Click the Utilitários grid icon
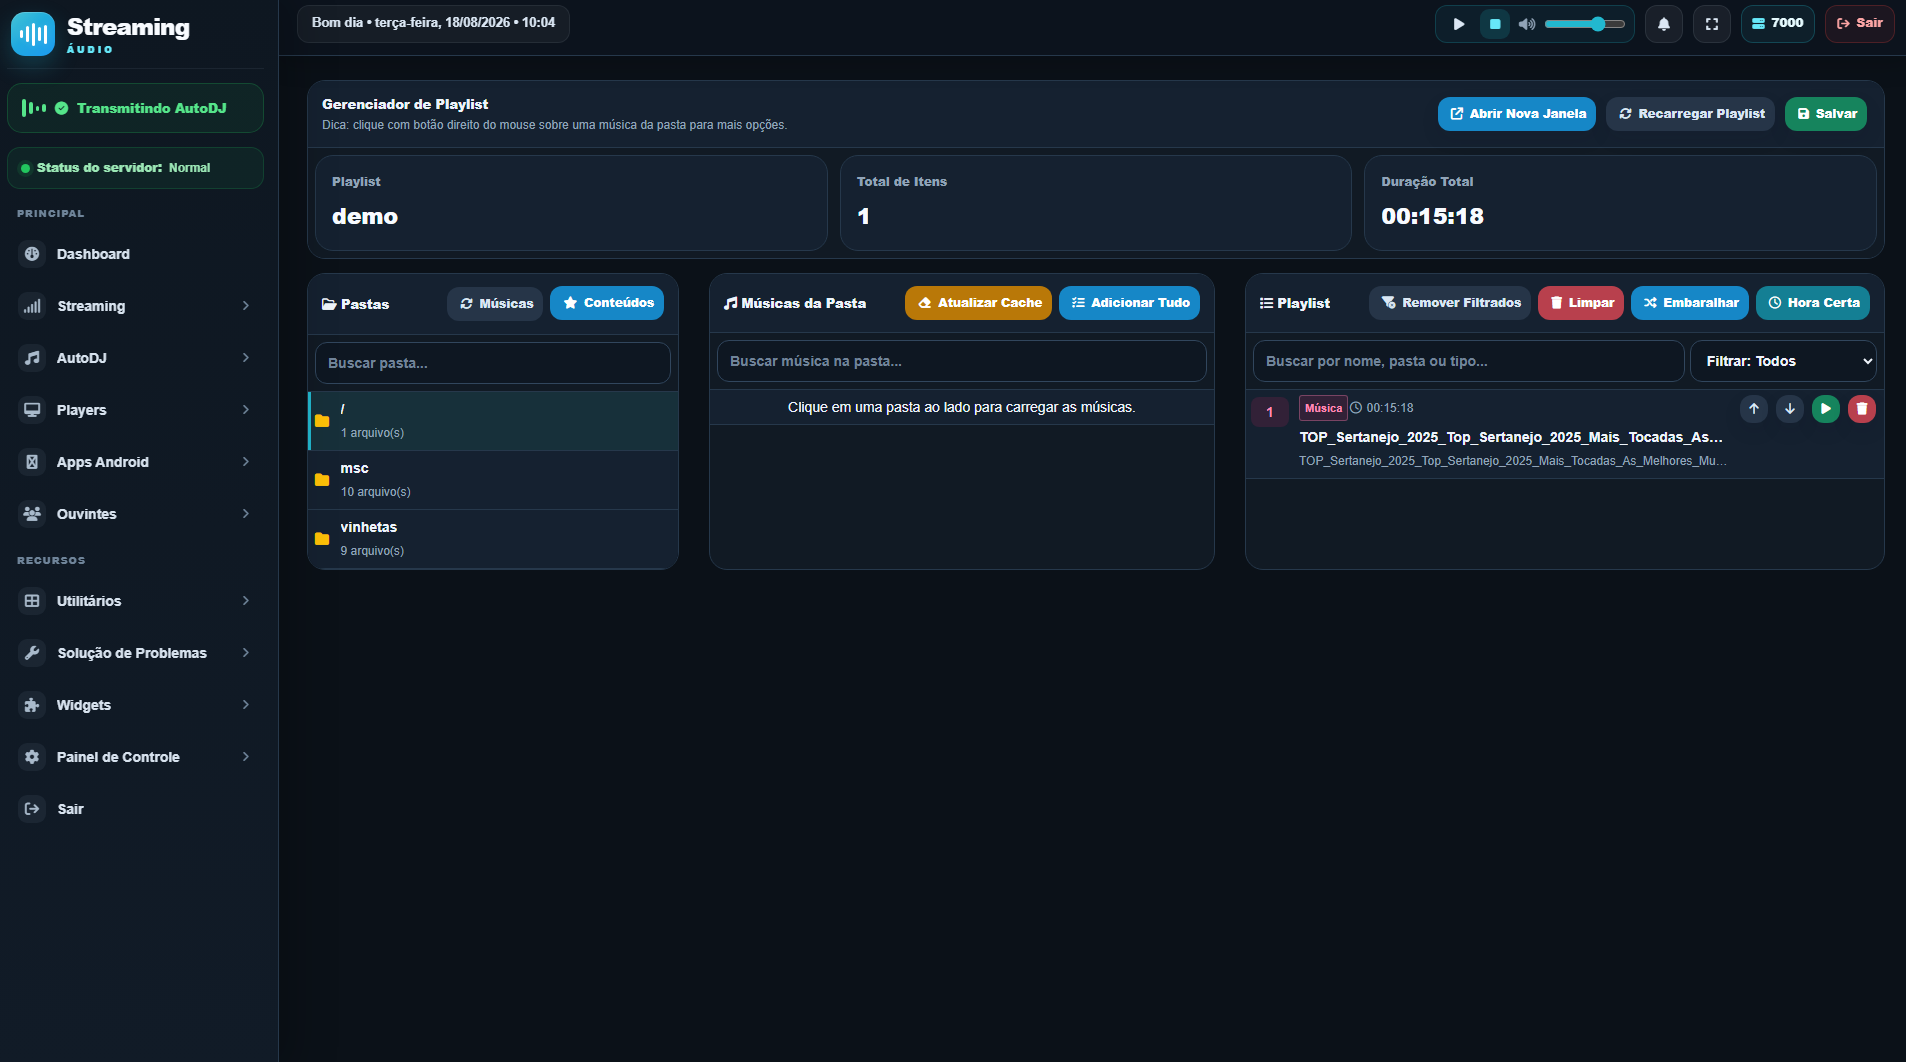This screenshot has height=1062, width=1906. (32, 601)
